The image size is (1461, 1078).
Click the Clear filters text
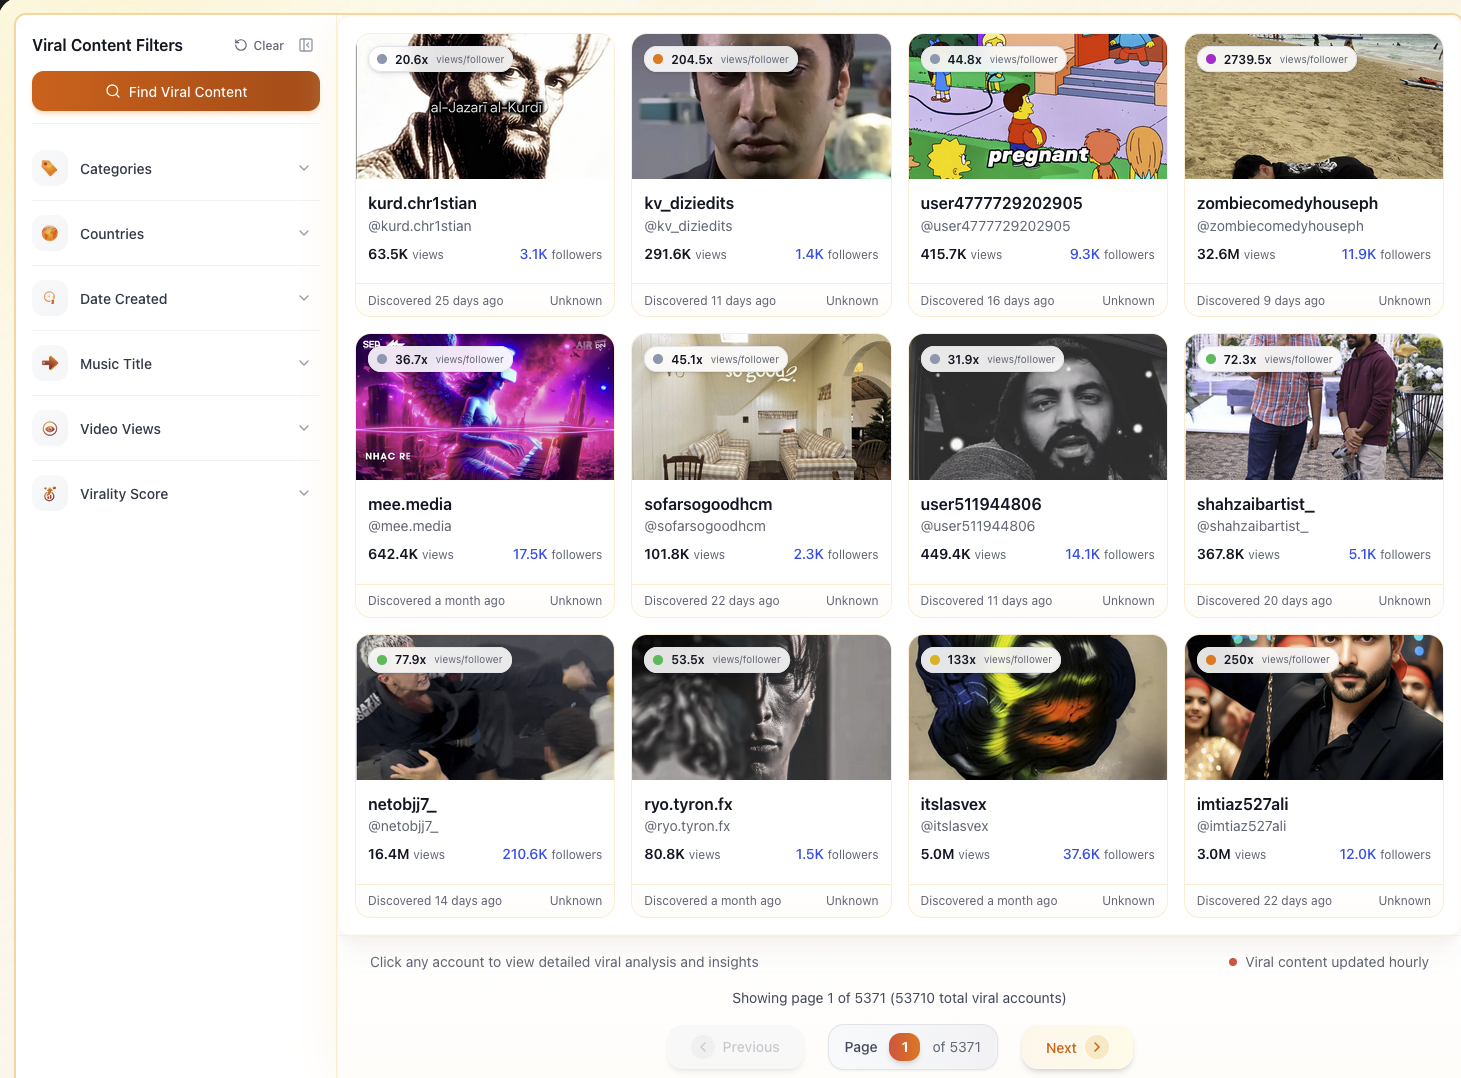pos(268,45)
